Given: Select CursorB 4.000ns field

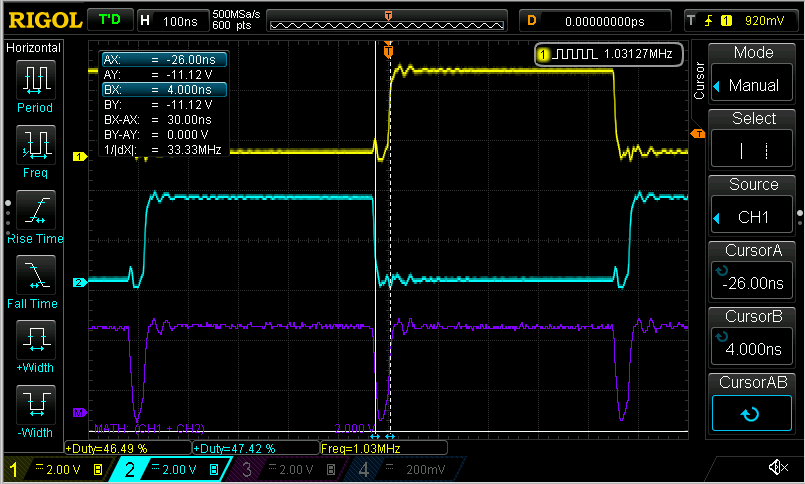Looking at the screenshot, I should 751,347.
